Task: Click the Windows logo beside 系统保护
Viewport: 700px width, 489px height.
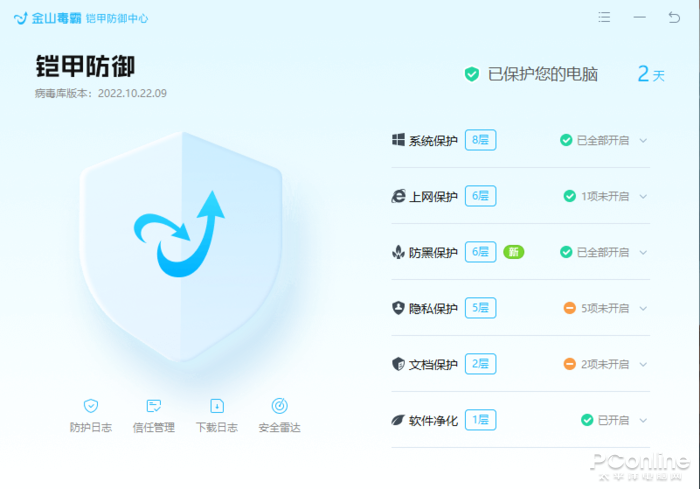Action: click(x=398, y=140)
